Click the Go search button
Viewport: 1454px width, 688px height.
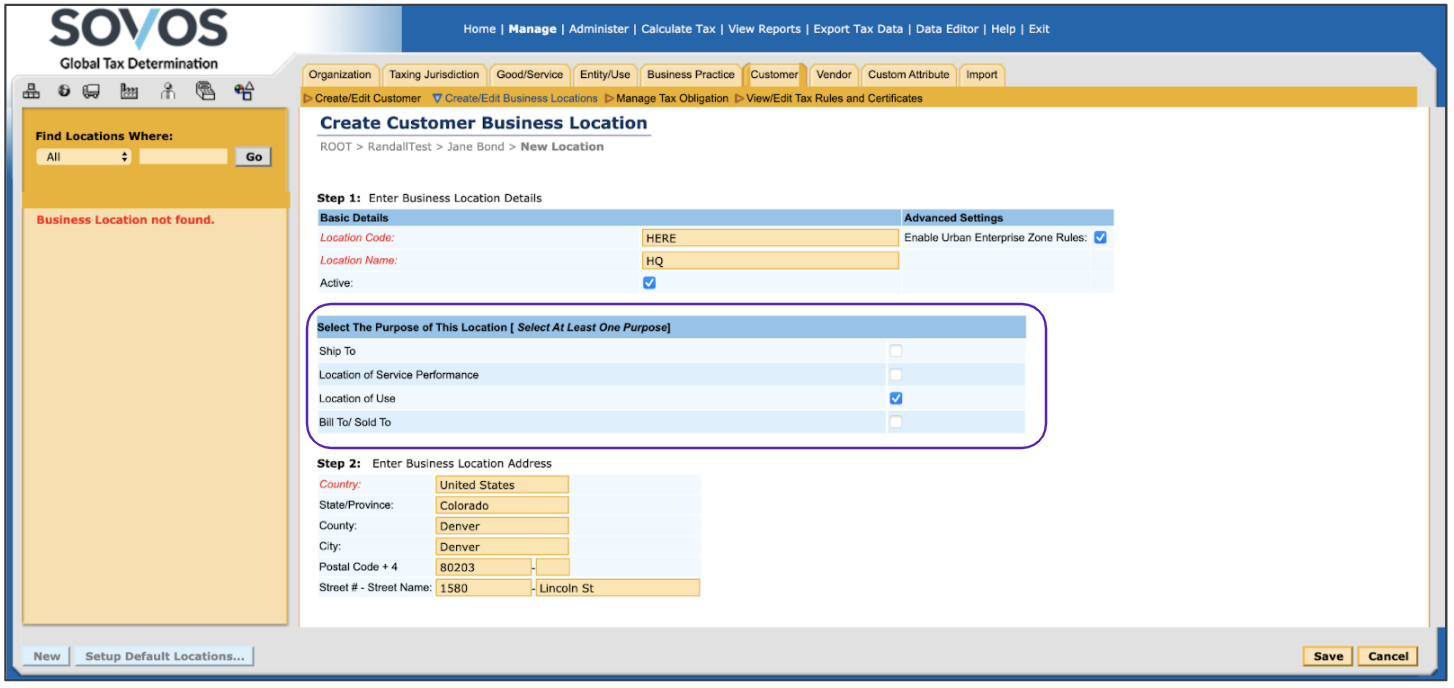coord(253,157)
